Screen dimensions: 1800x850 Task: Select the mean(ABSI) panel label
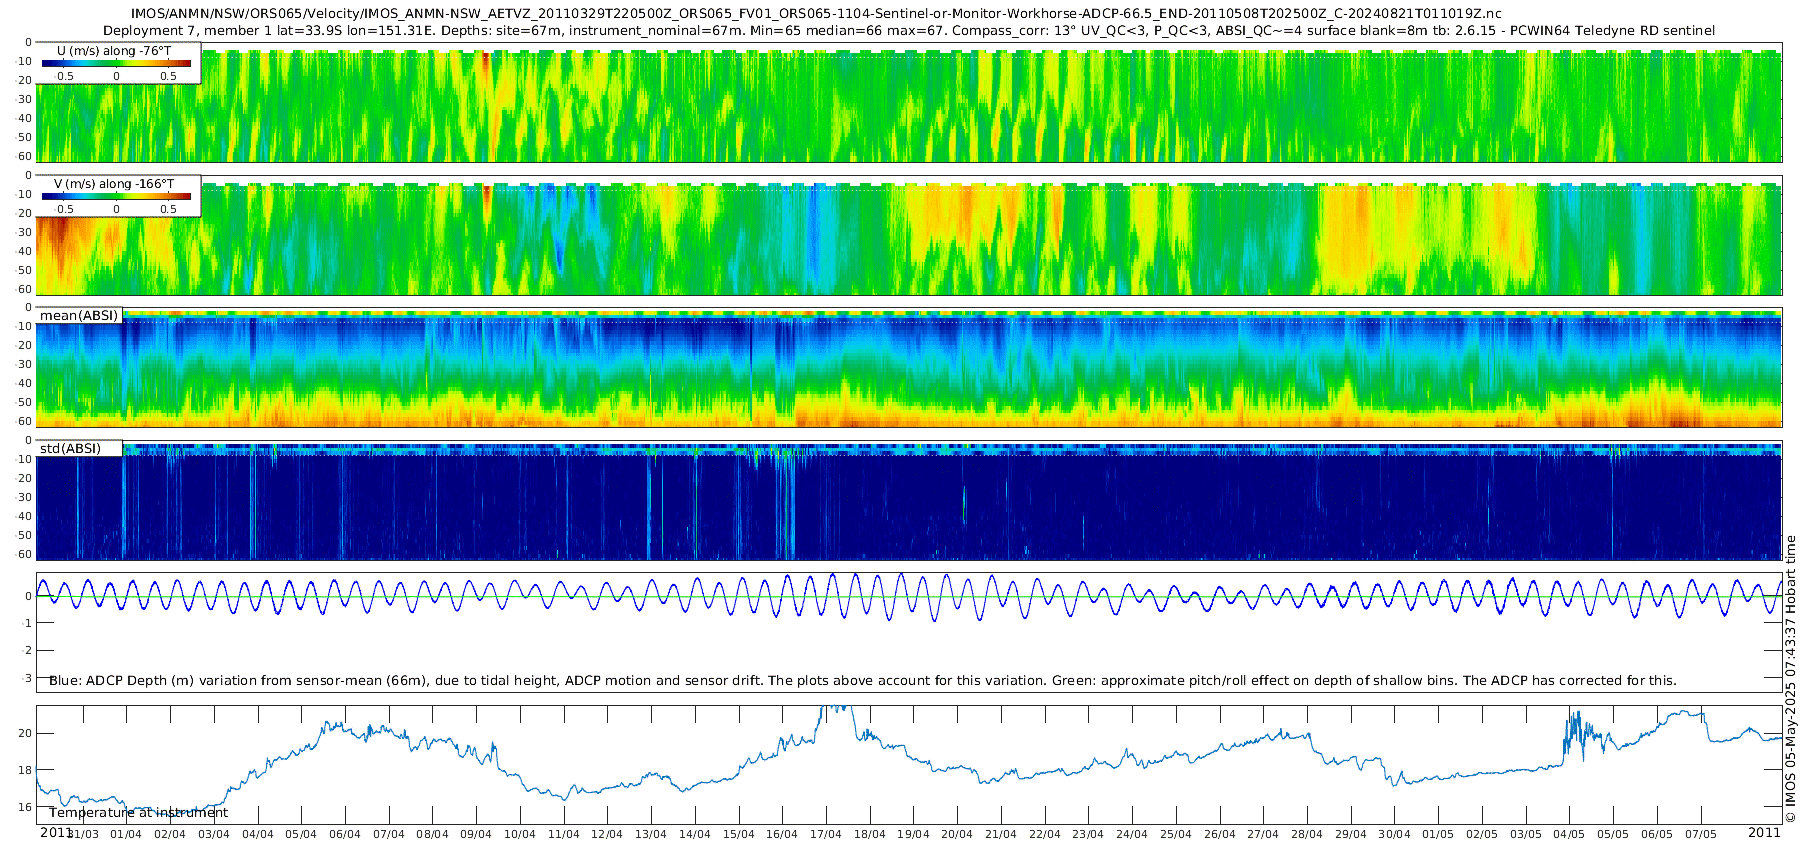click(79, 315)
